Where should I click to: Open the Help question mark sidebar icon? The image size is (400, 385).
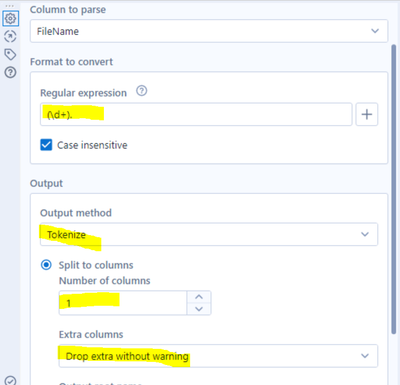tap(10, 72)
